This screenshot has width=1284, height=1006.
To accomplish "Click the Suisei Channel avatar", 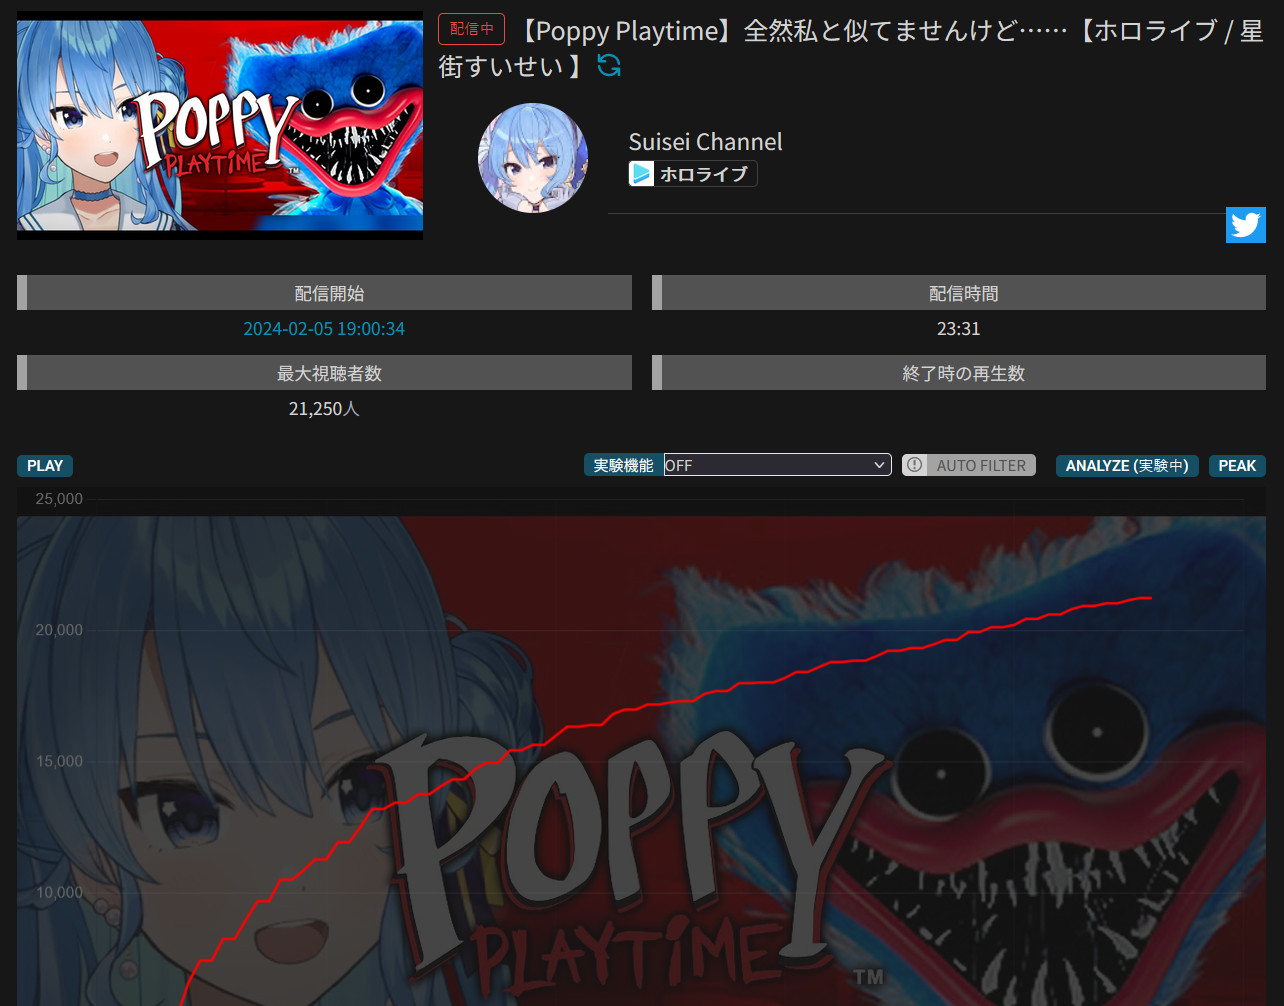I will [x=533, y=158].
